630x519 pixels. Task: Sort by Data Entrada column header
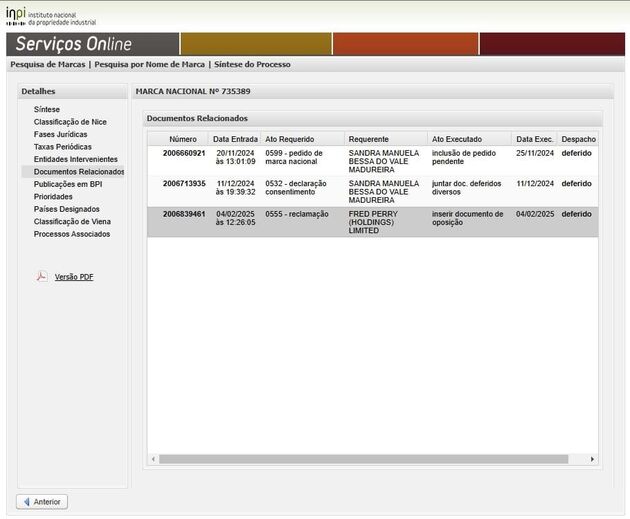coord(235,139)
